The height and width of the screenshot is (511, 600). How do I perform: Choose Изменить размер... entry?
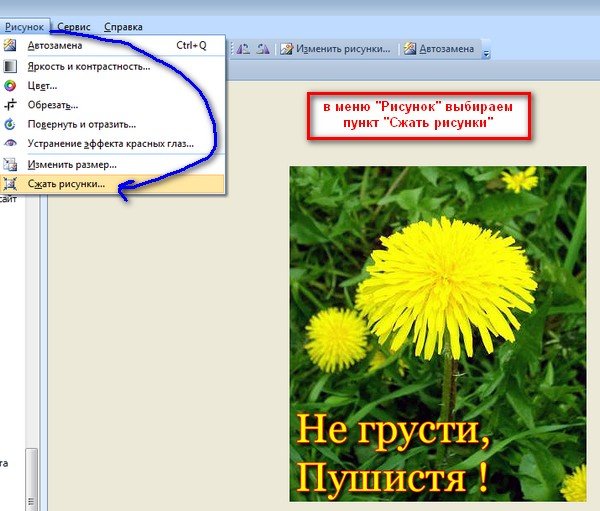(x=112, y=165)
